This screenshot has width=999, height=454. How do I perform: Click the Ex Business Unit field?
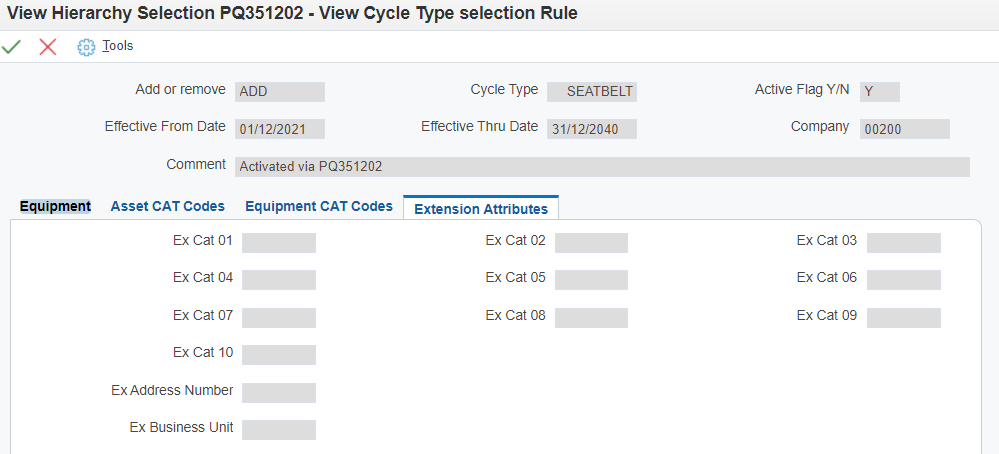(278, 429)
